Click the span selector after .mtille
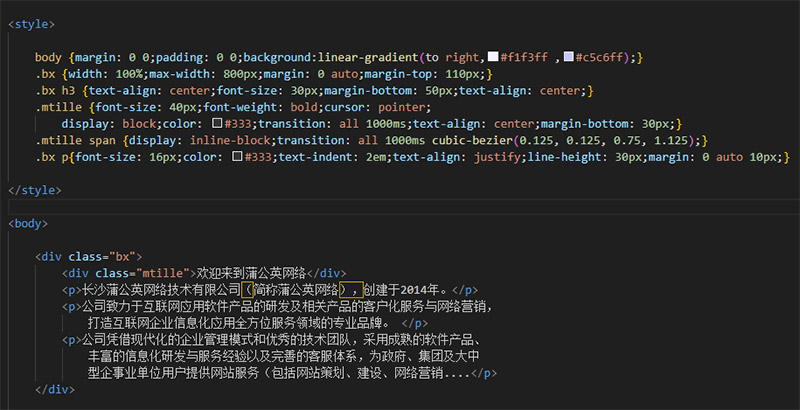Screen dimensions: 800x410 pyautogui.click(x=102, y=140)
